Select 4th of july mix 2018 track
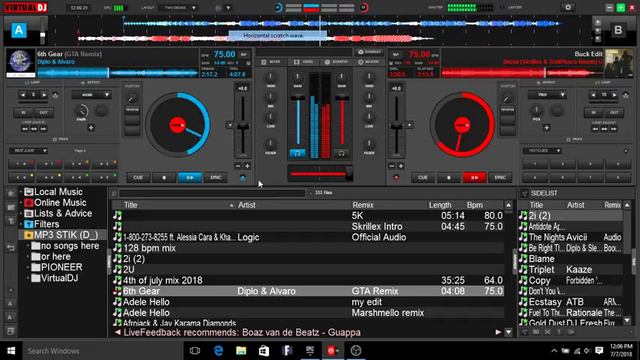The width and height of the screenshot is (640, 360). [x=308, y=280]
